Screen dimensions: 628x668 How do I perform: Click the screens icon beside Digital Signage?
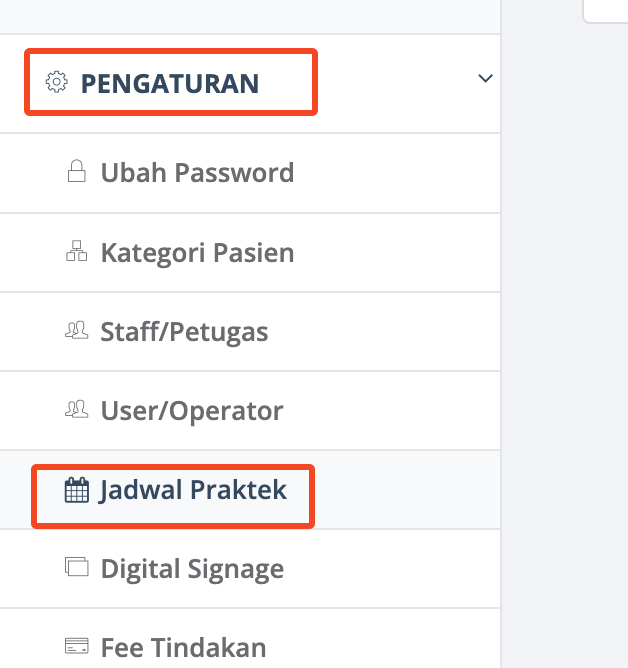pos(76,568)
